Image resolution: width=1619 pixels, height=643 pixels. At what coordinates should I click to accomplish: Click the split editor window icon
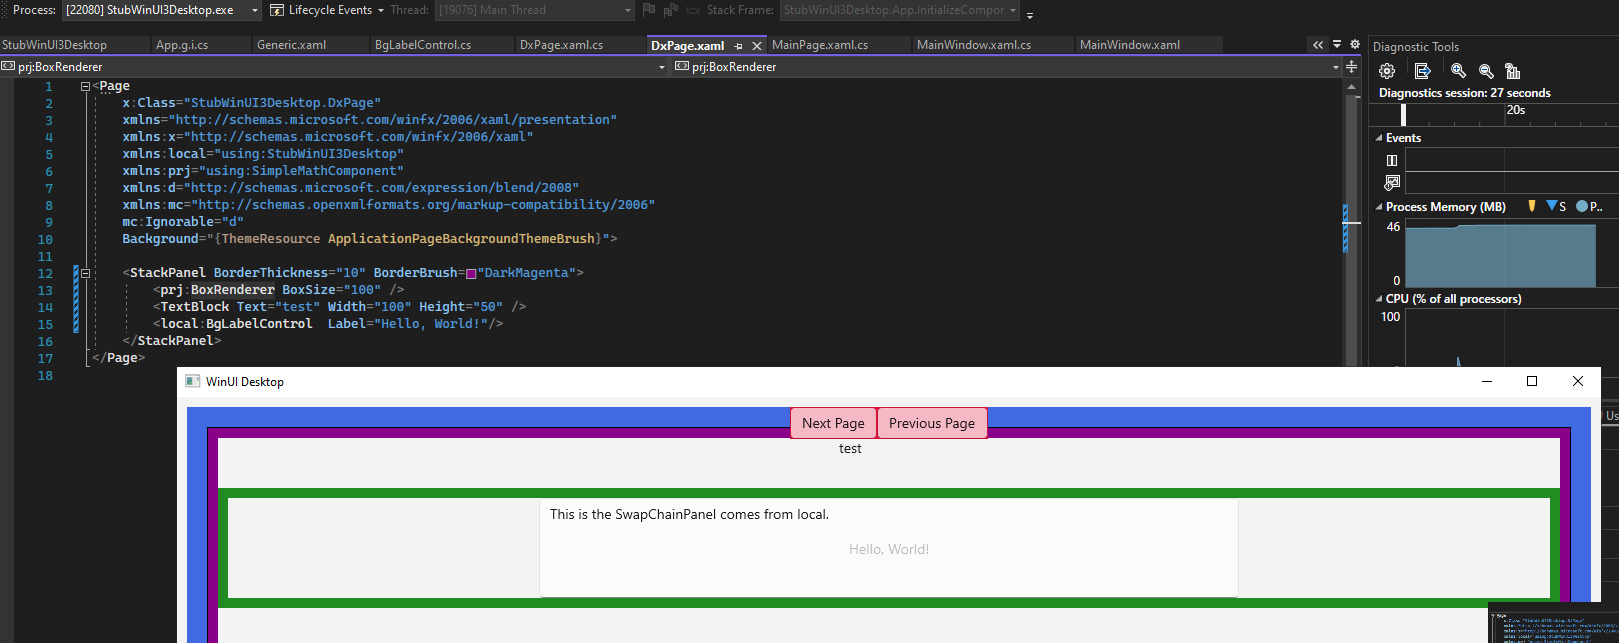click(x=1352, y=67)
